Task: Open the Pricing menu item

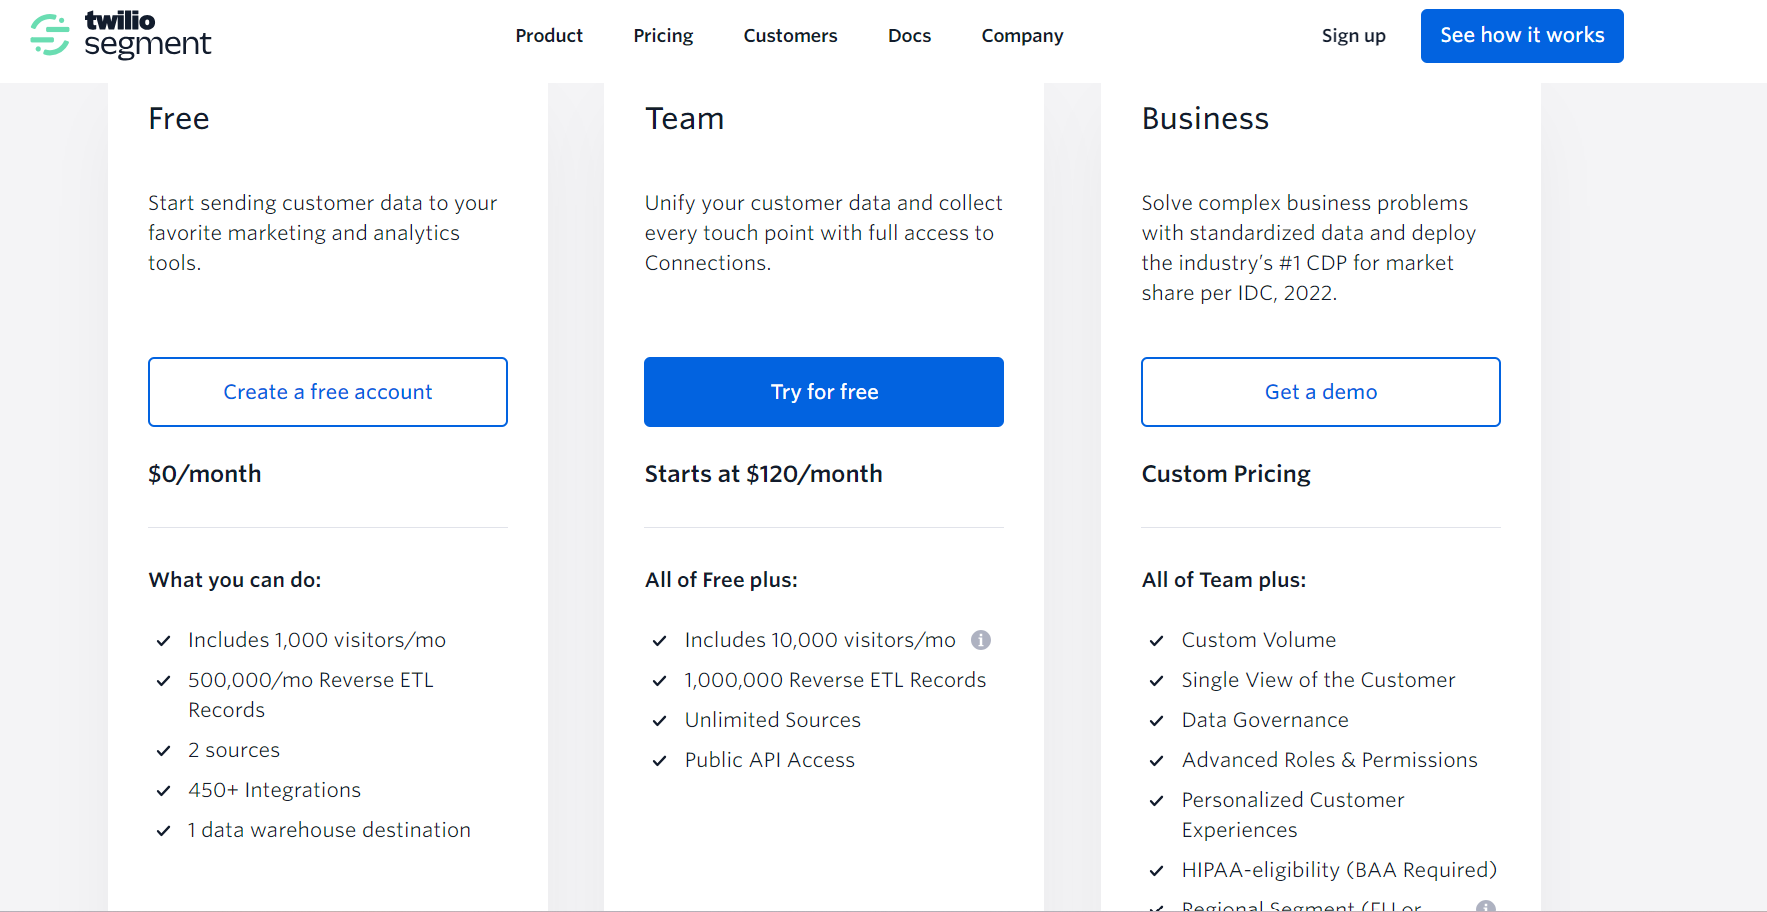Action: click(x=663, y=36)
